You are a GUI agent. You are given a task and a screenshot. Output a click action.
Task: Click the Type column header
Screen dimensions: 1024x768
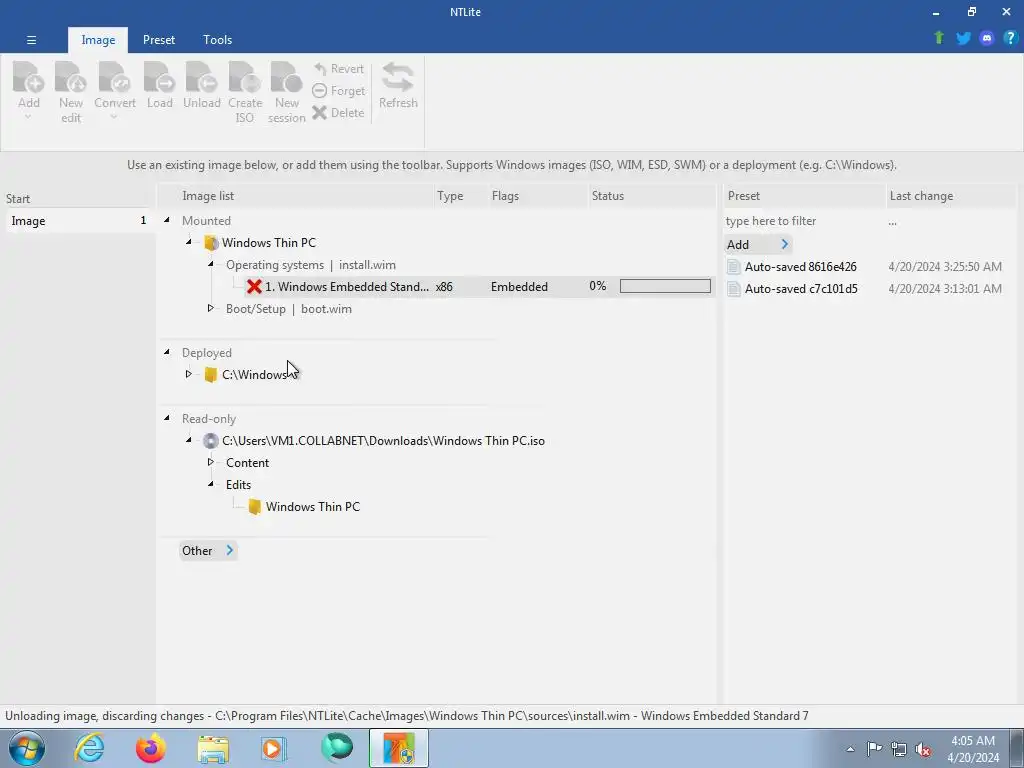click(461, 196)
